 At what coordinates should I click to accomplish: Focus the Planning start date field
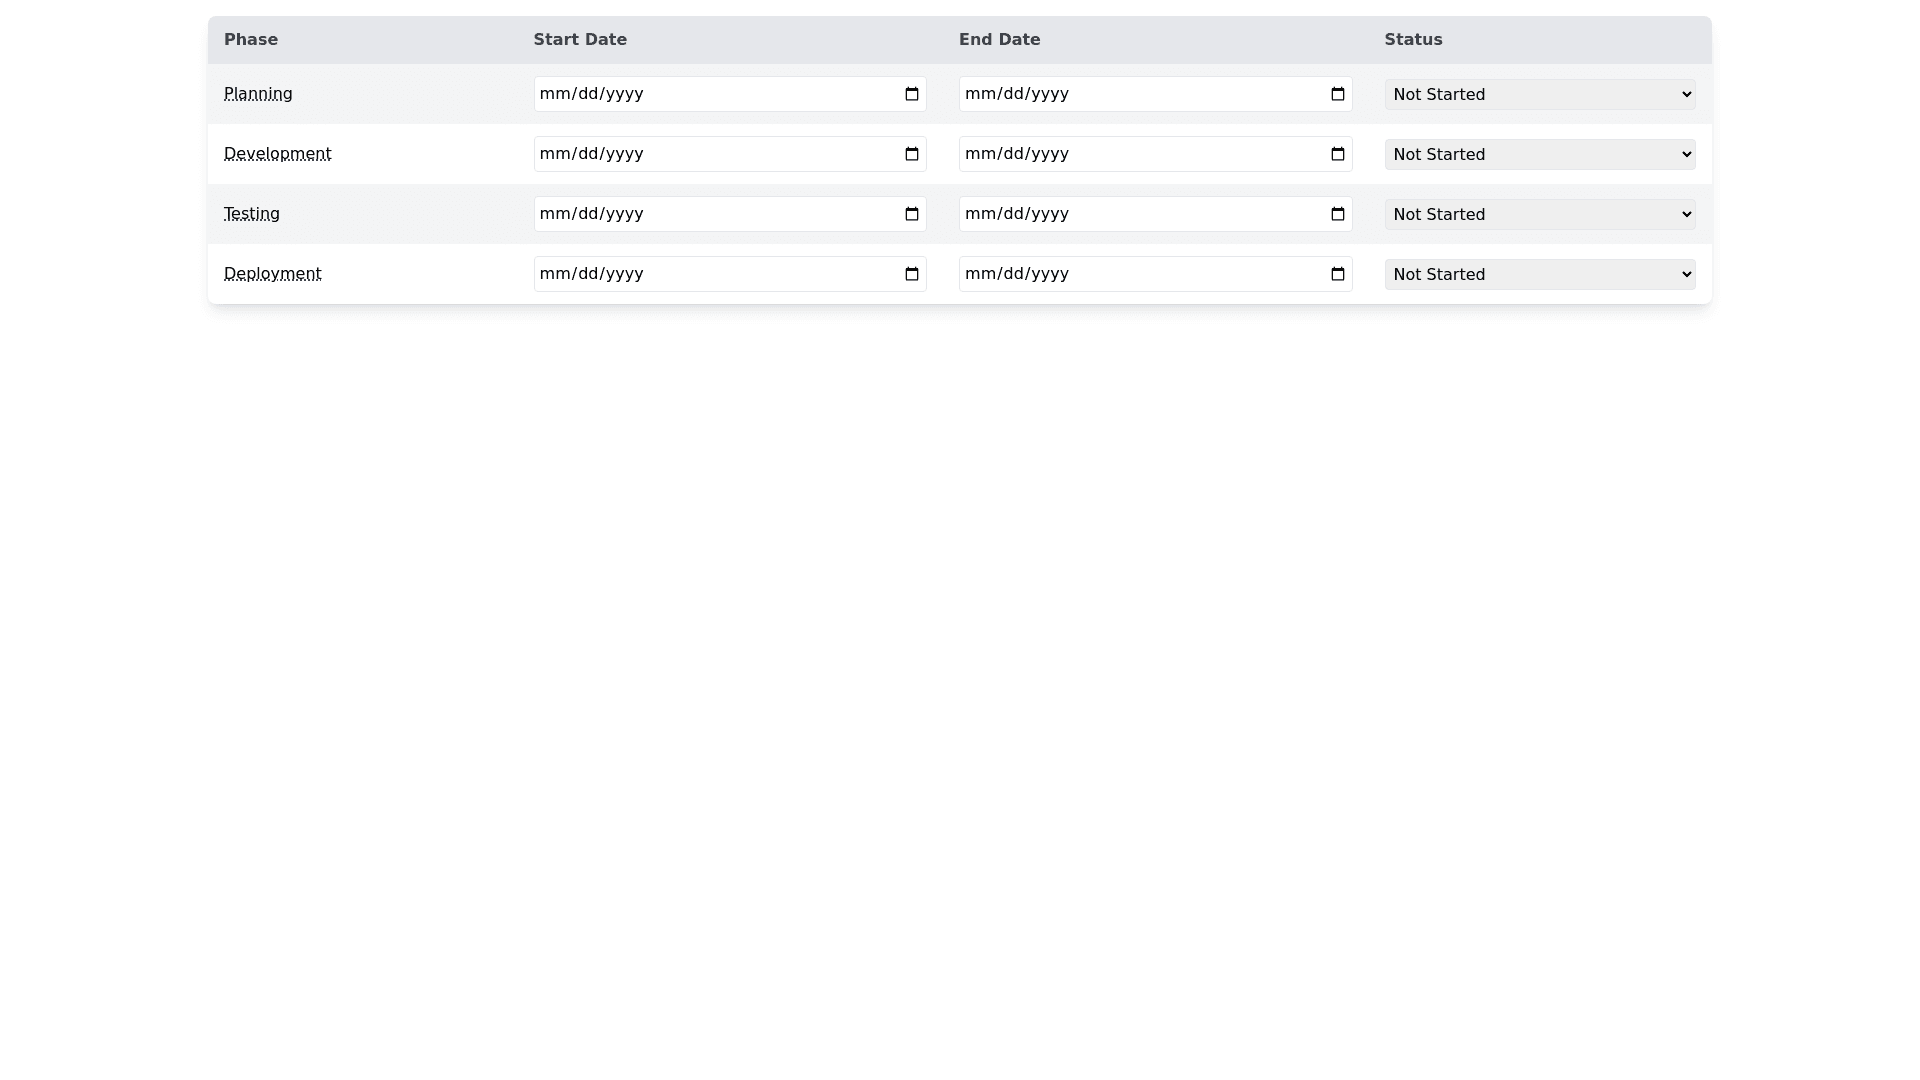click(x=700, y=94)
